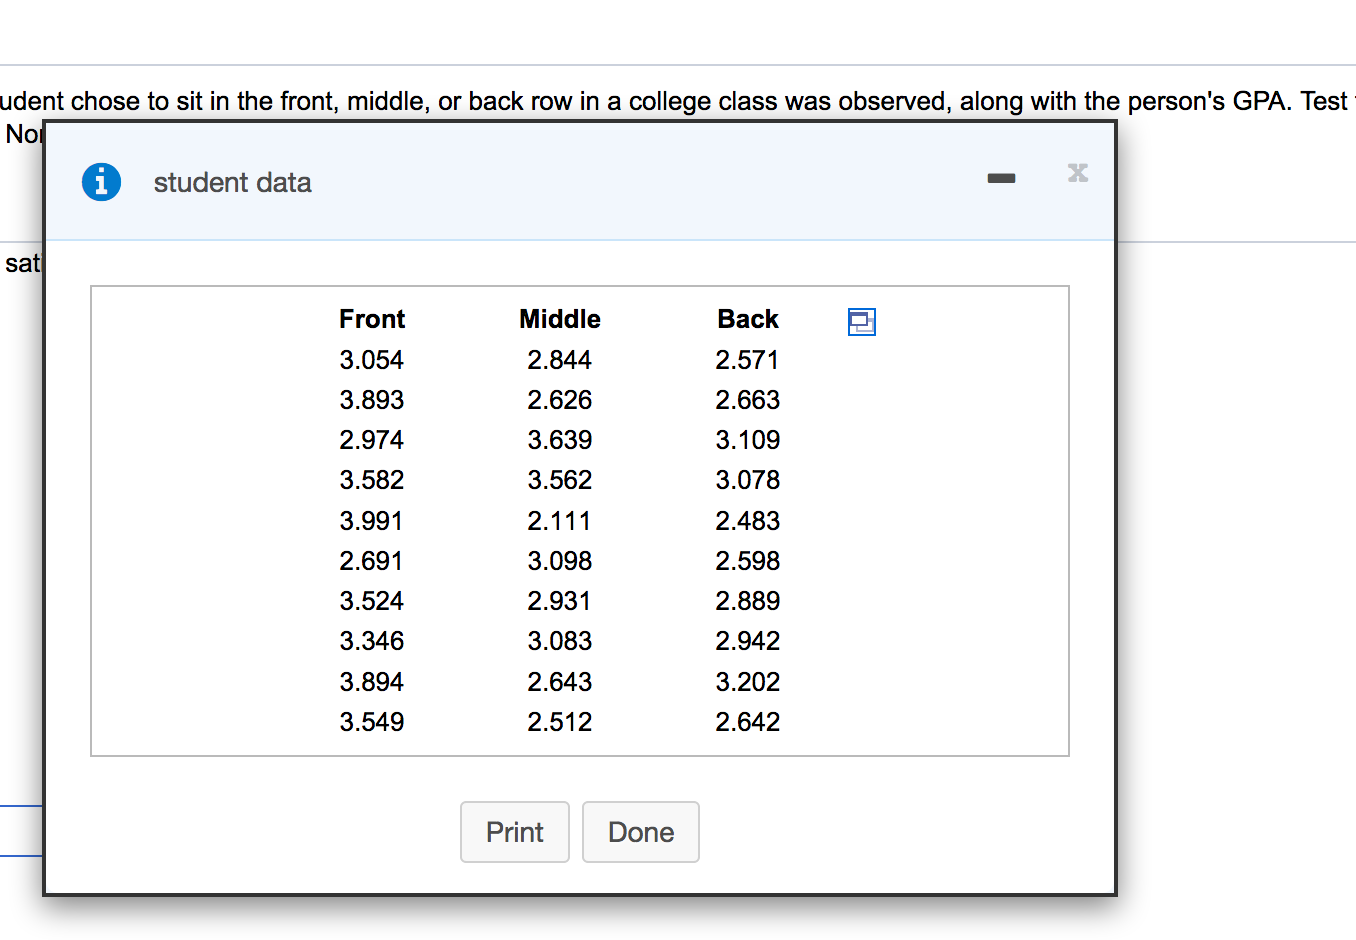Viewport: 1356px width, 940px height.
Task: Click the GPA value 3.054 under Front
Action: click(371, 360)
